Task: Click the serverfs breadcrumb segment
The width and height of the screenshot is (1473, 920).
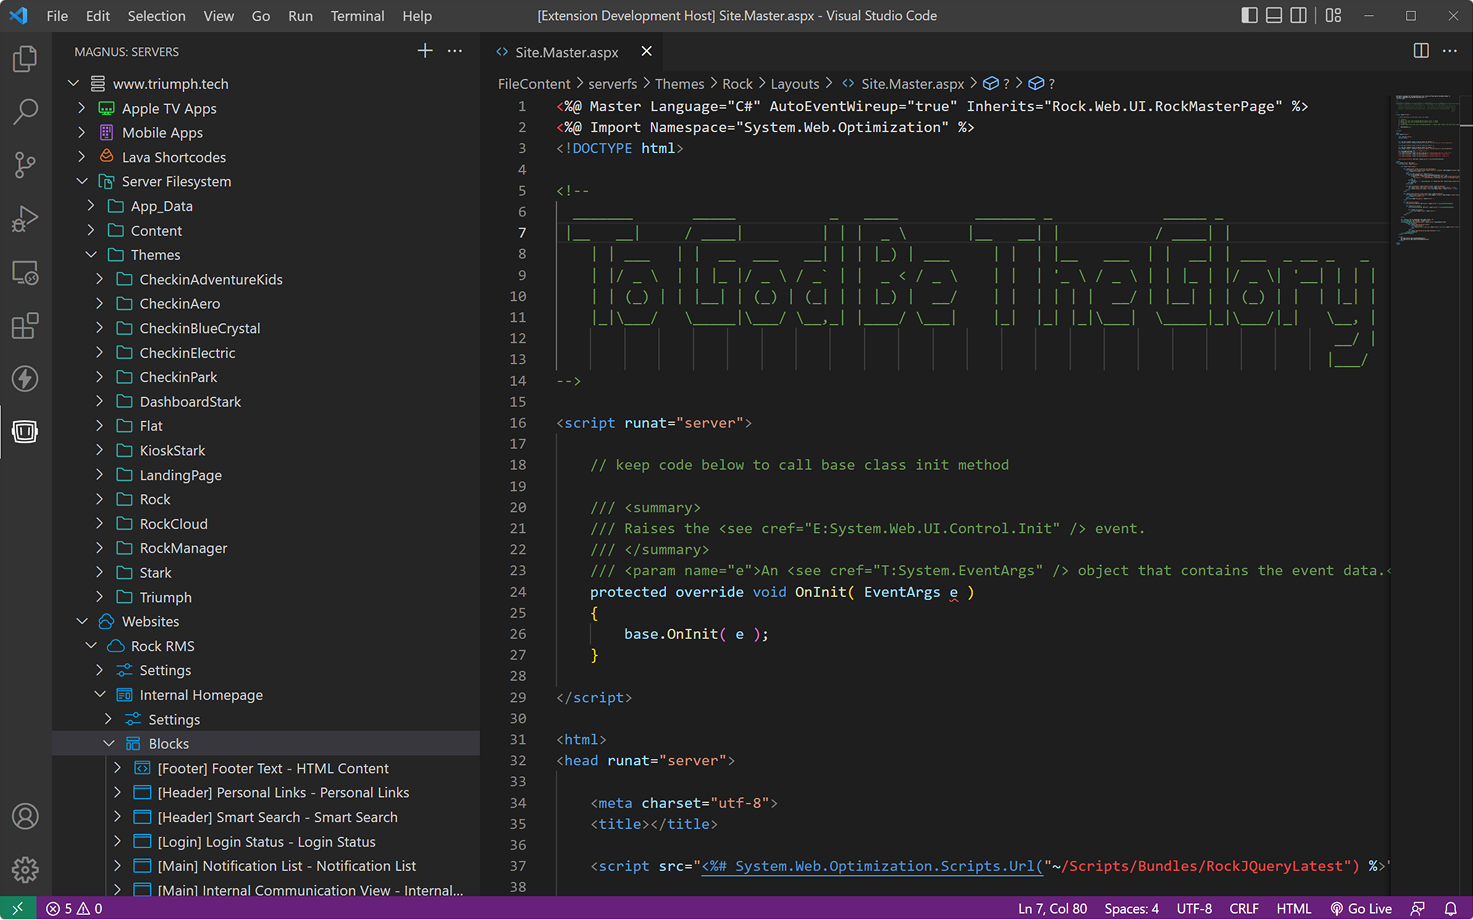Action: (x=612, y=84)
